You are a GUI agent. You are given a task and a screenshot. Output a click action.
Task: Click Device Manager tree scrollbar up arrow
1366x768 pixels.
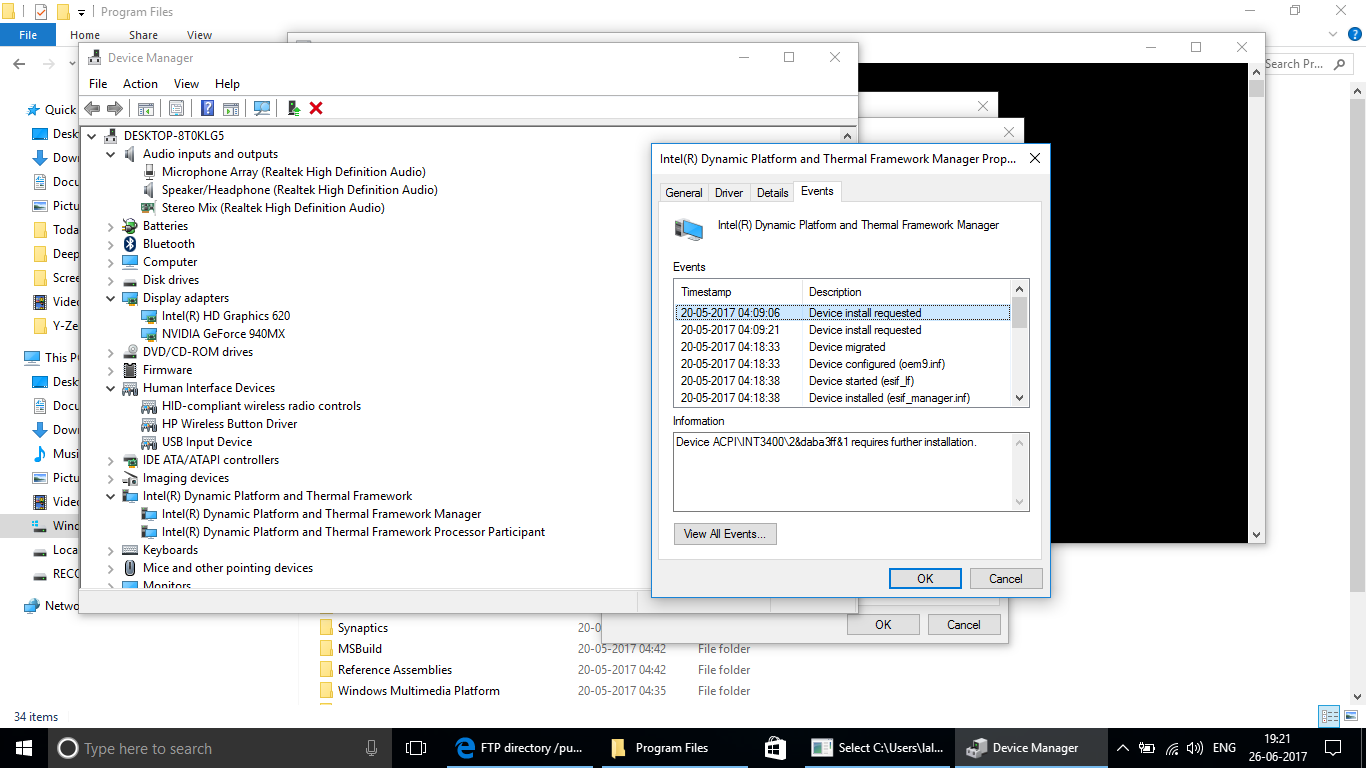pos(848,136)
